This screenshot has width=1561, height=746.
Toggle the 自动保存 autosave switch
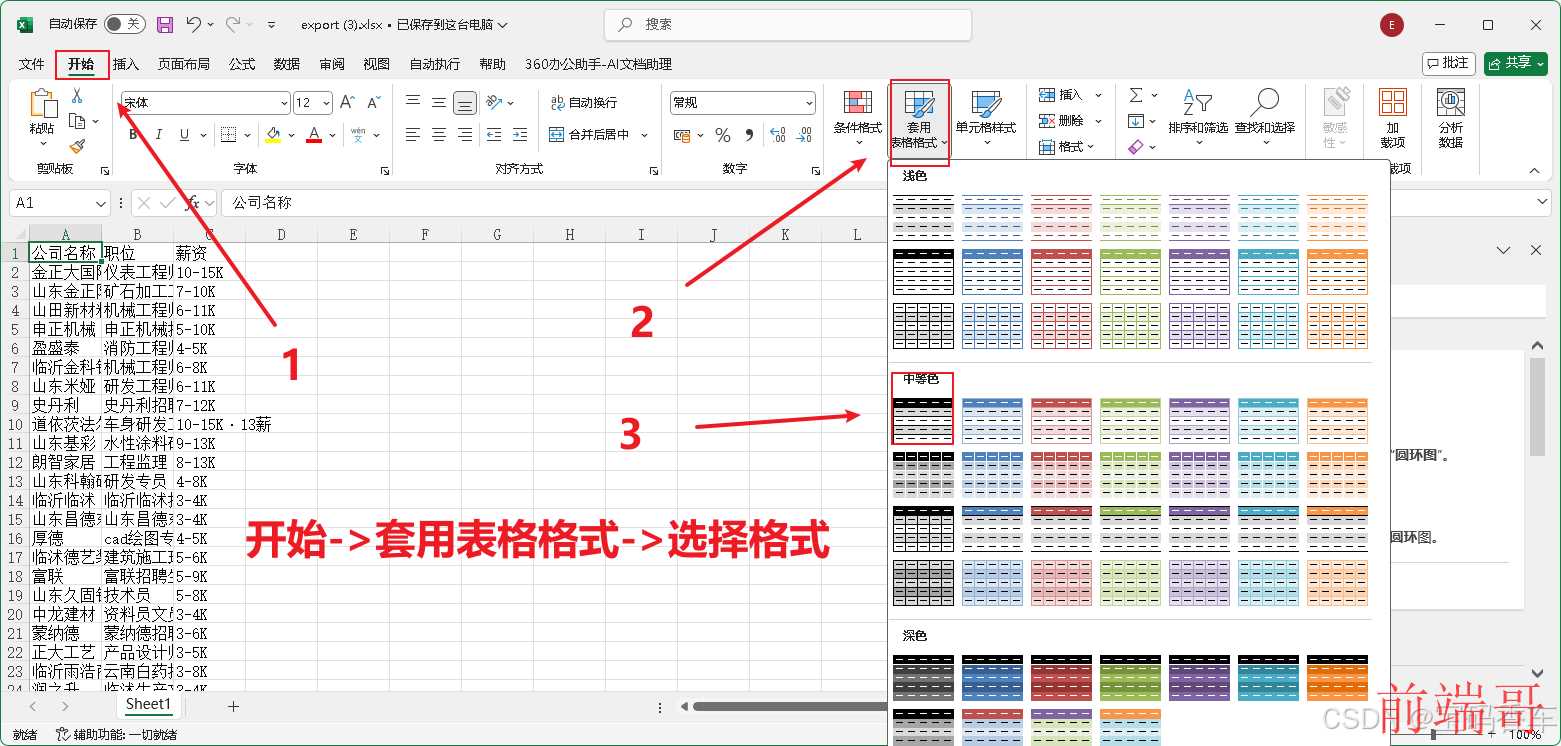124,24
